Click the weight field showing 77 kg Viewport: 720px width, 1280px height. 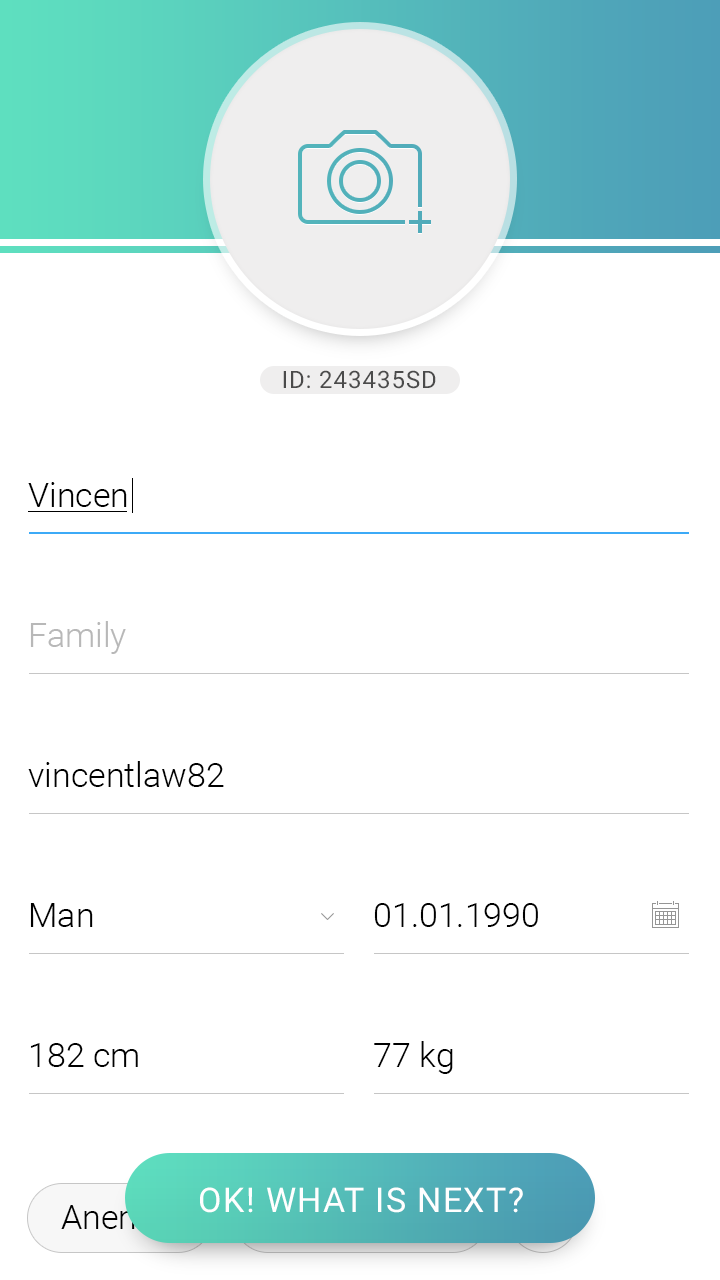click(x=530, y=1056)
